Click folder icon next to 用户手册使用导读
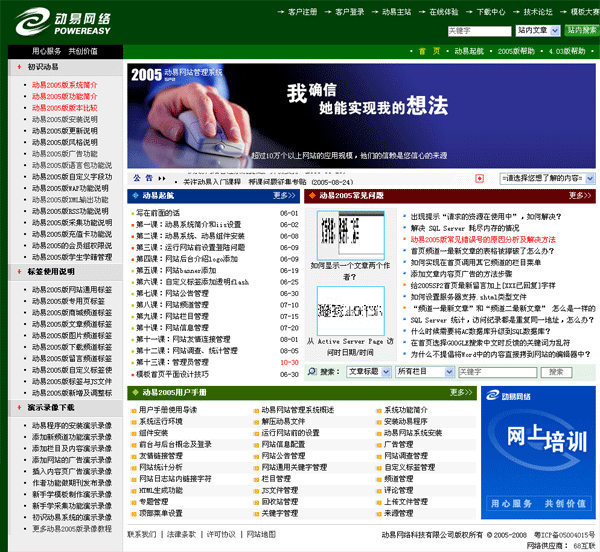The width and height of the screenshot is (600, 552). tap(133, 410)
